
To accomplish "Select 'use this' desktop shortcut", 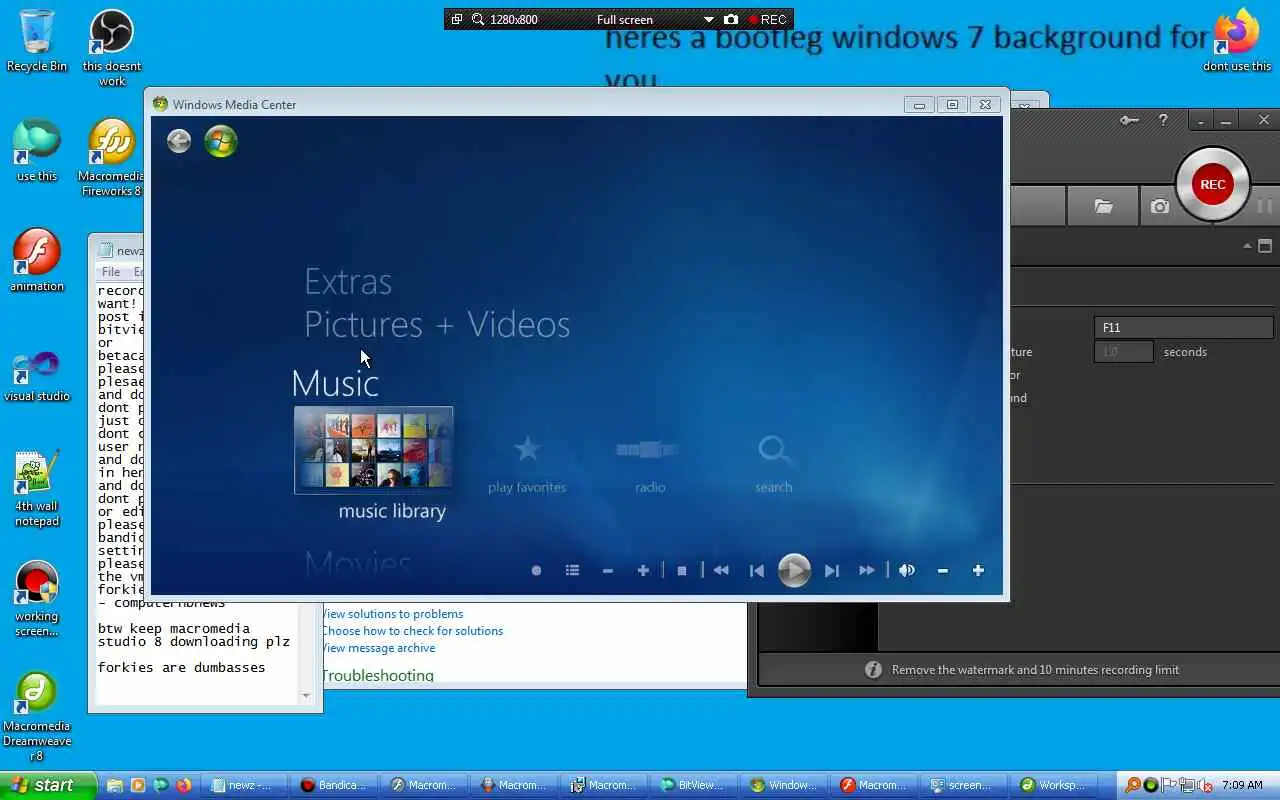I will (x=37, y=150).
